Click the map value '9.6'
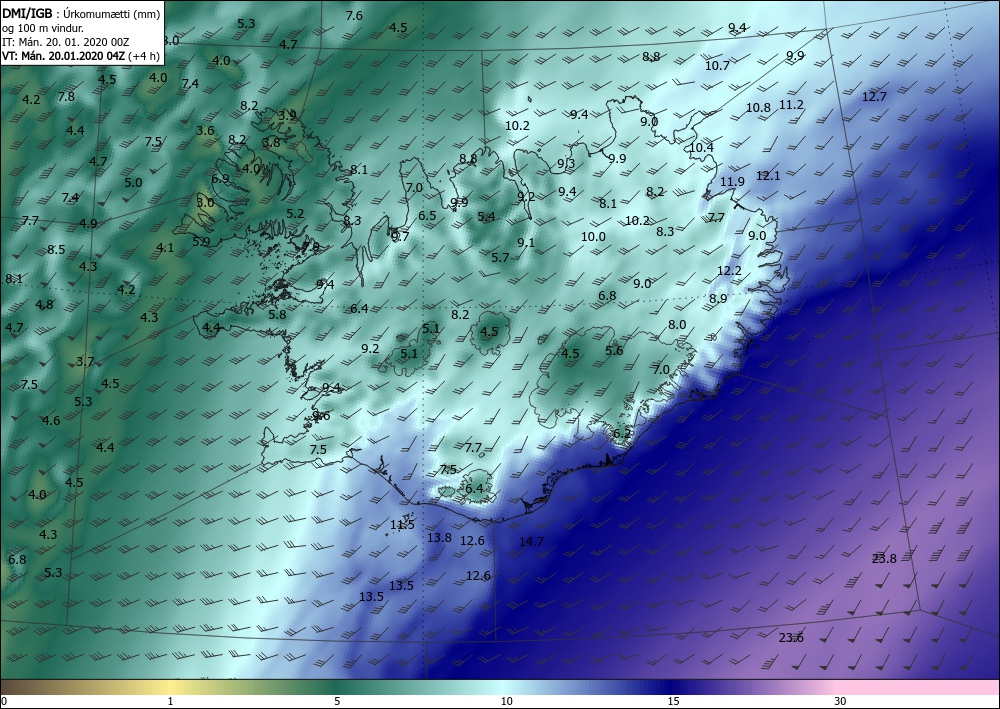Viewport: 1000px width, 709px height. (x=321, y=416)
